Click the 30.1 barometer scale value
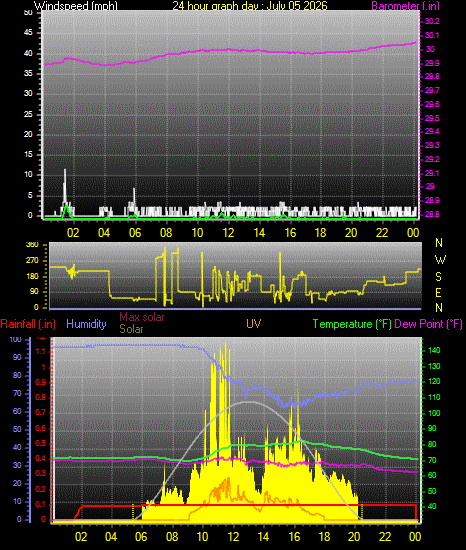This screenshot has width=466, height=550. 432,35
